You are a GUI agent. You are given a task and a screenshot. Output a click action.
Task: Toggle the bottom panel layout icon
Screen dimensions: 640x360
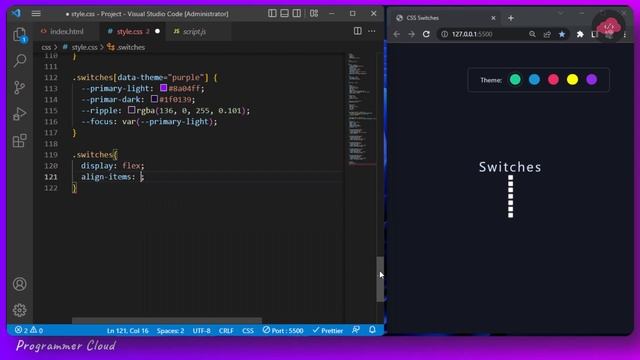click(284, 13)
